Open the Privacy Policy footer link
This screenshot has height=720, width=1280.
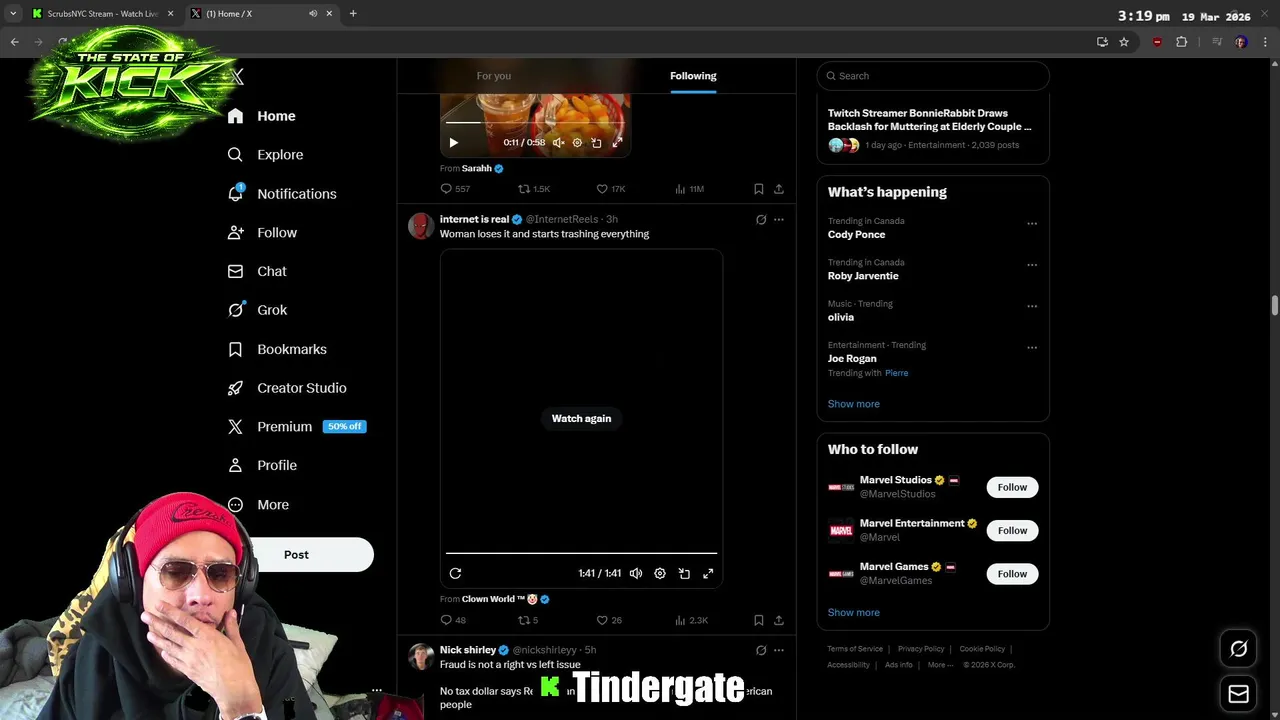pyautogui.click(x=920, y=649)
